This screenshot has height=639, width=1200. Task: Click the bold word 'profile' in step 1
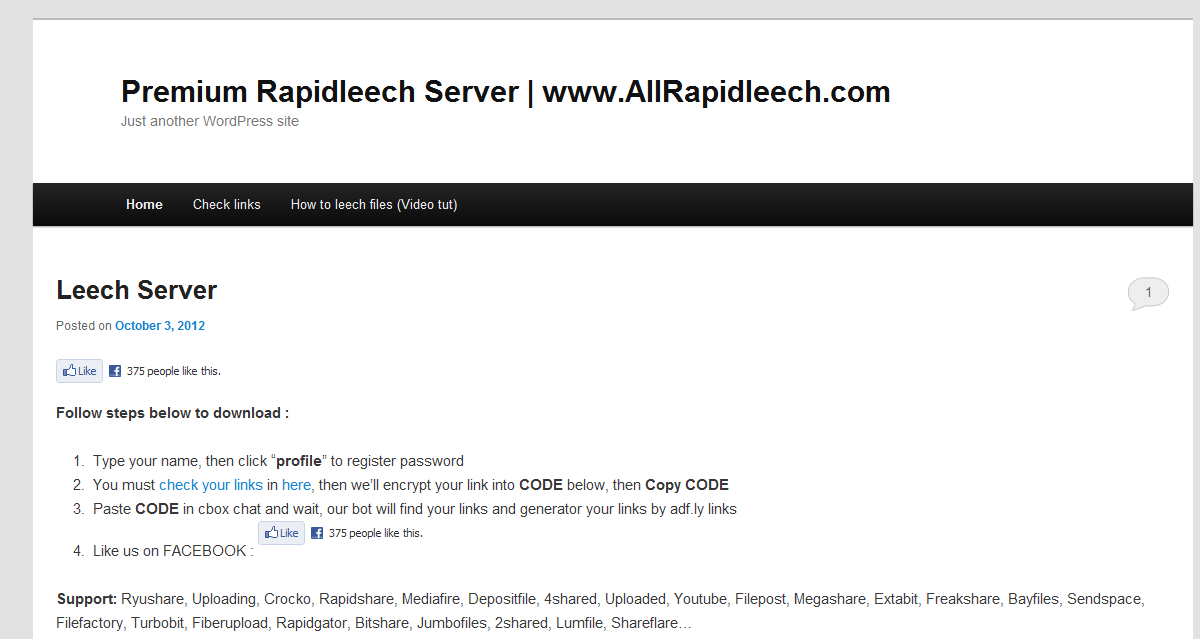(299, 461)
